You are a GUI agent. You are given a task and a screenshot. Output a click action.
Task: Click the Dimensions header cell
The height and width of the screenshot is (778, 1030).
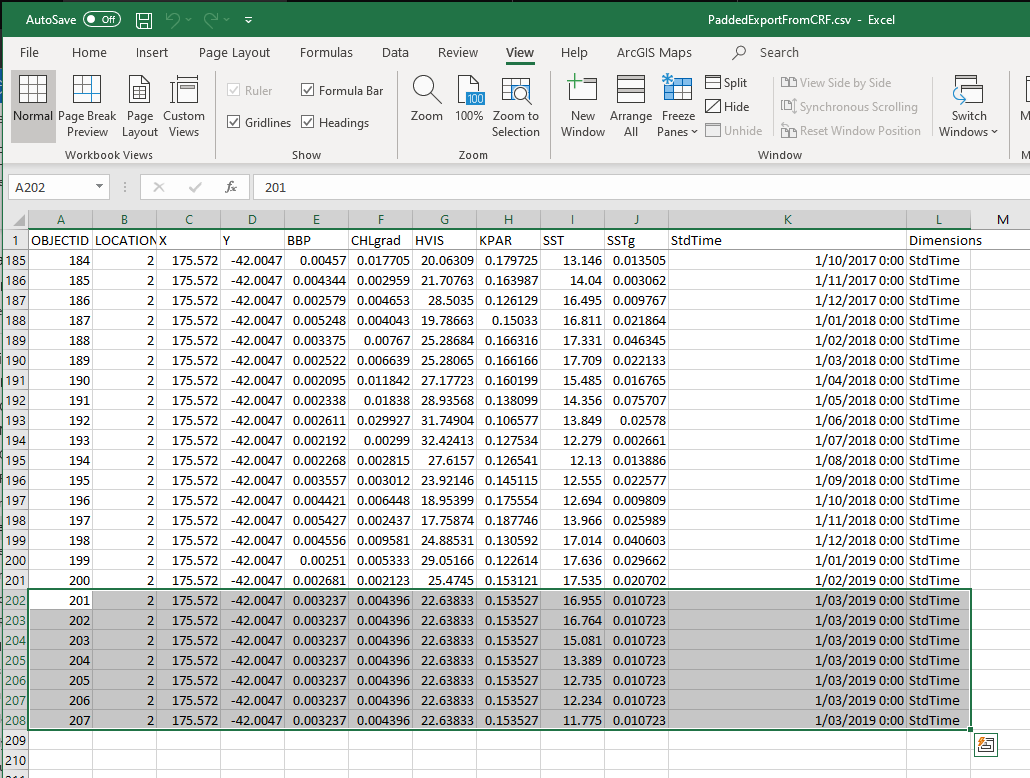coord(938,240)
